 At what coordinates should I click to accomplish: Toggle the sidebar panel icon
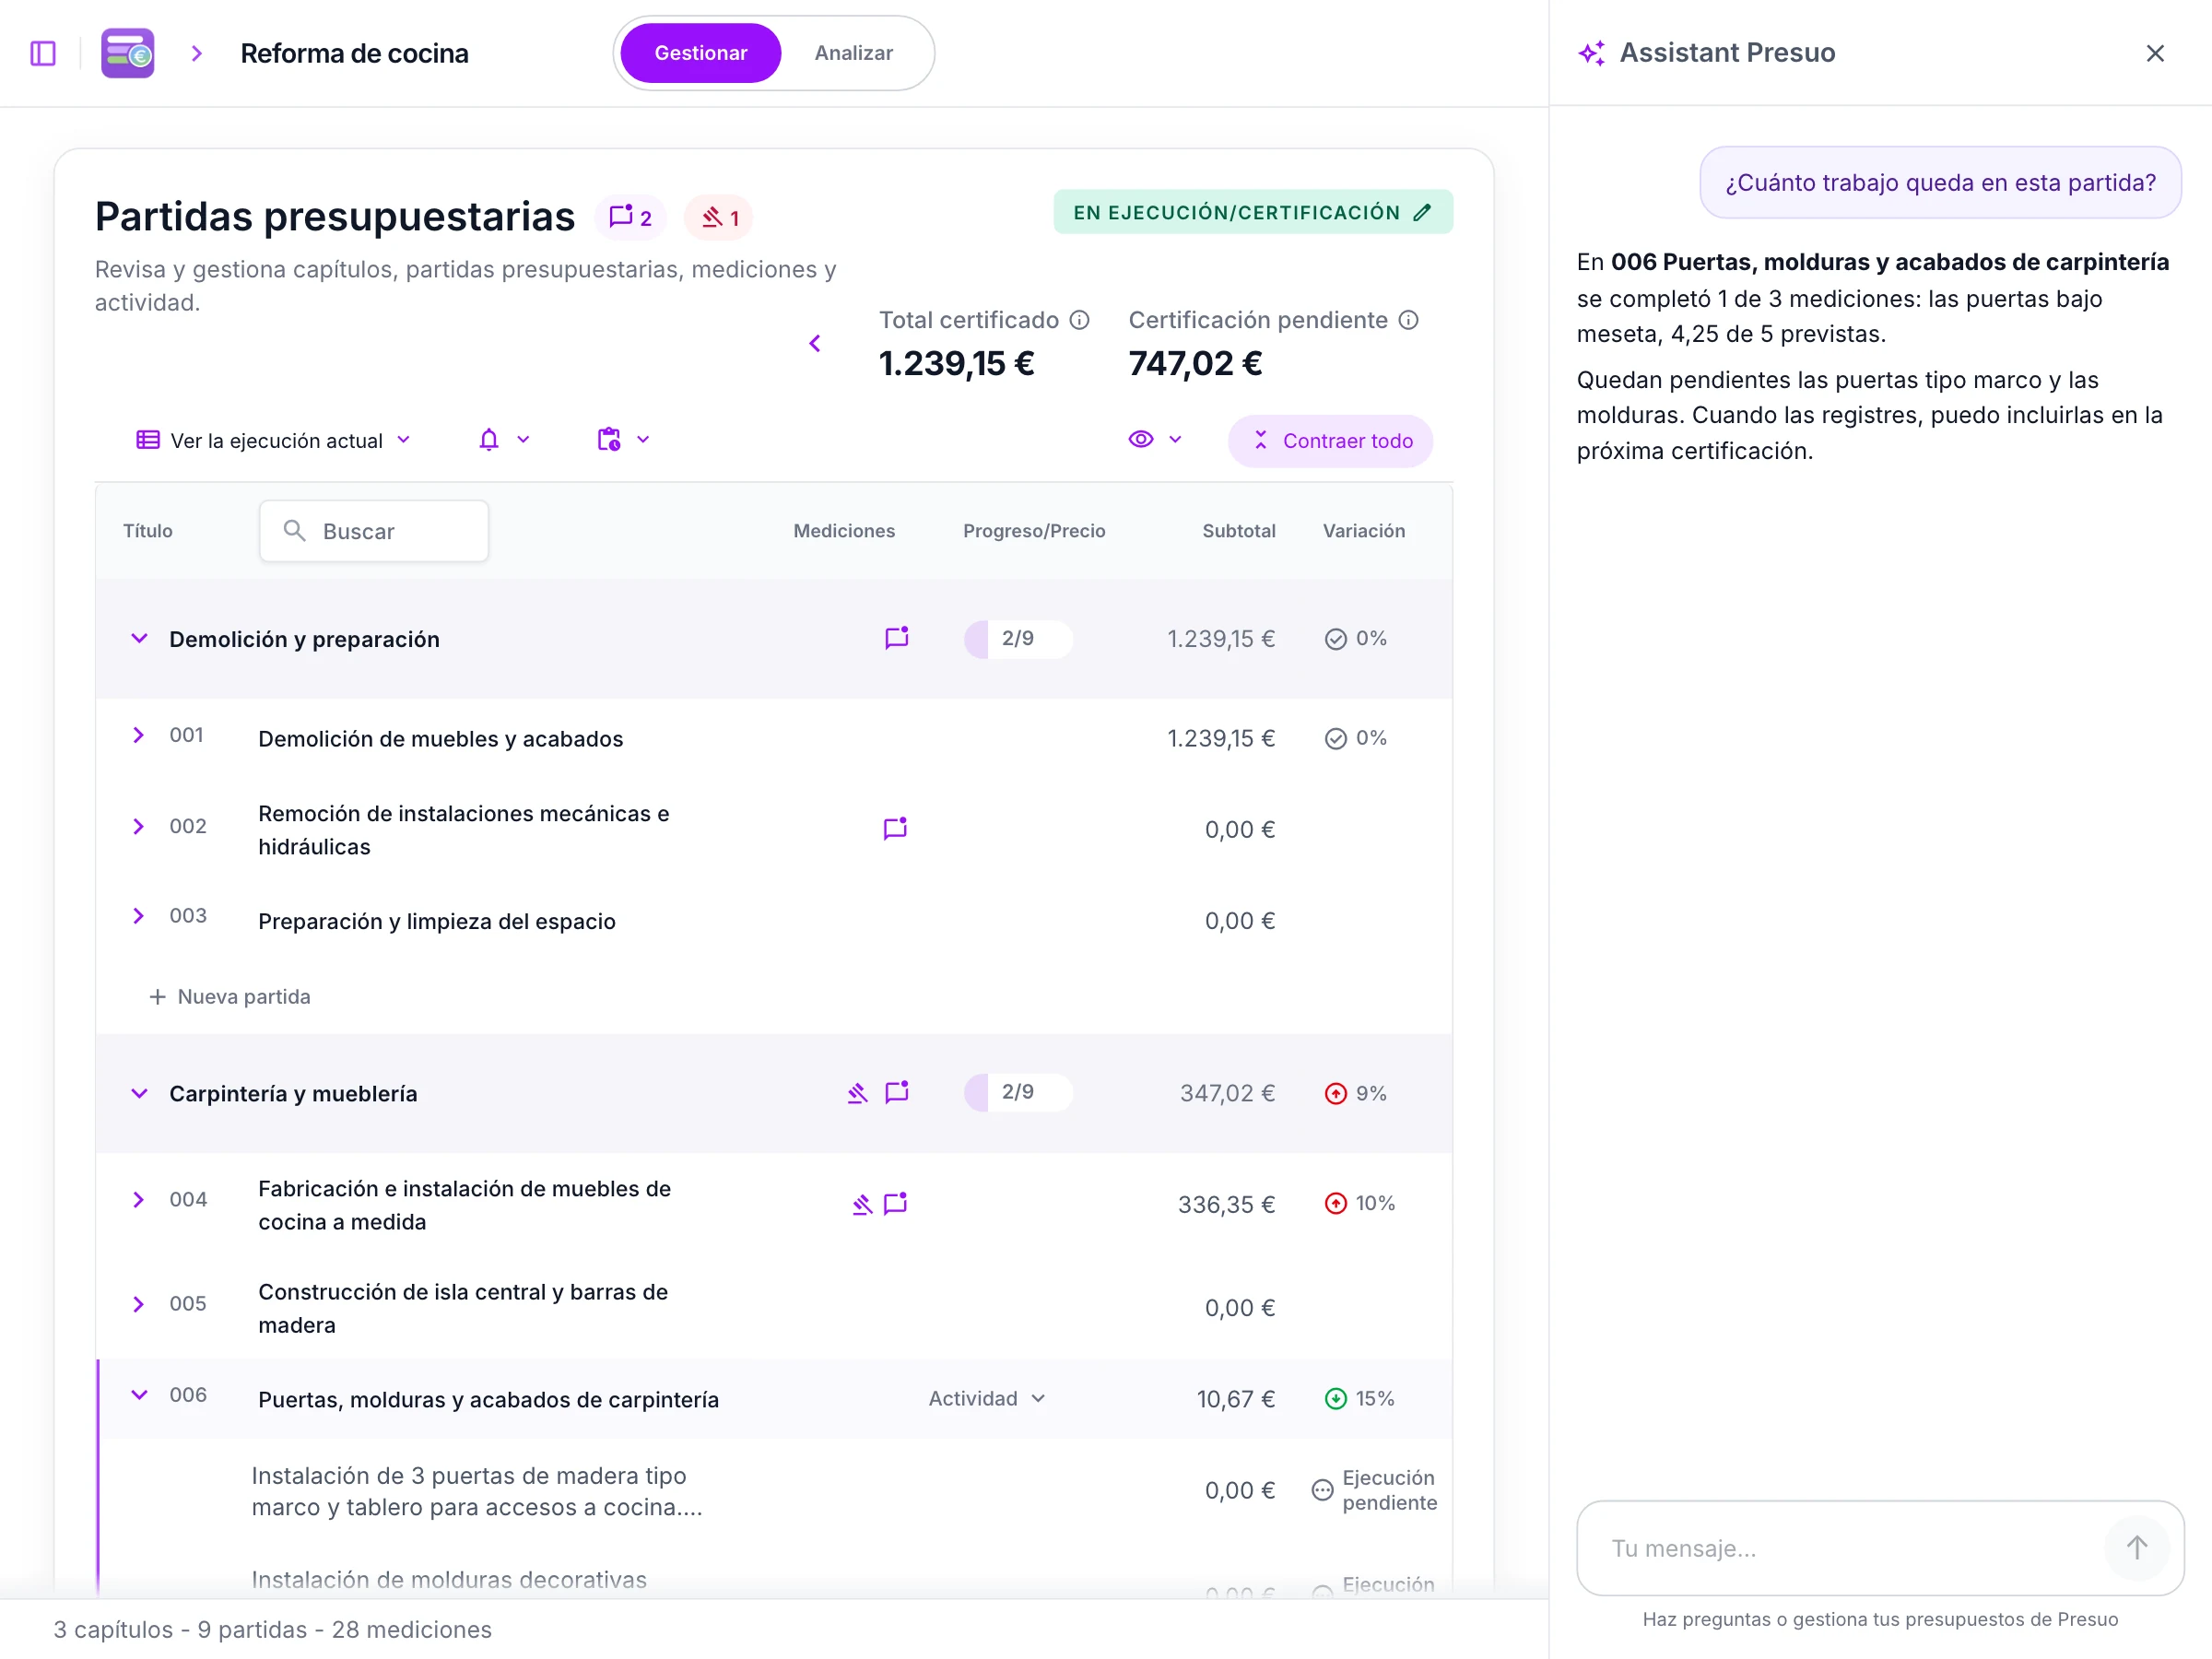click(x=43, y=53)
